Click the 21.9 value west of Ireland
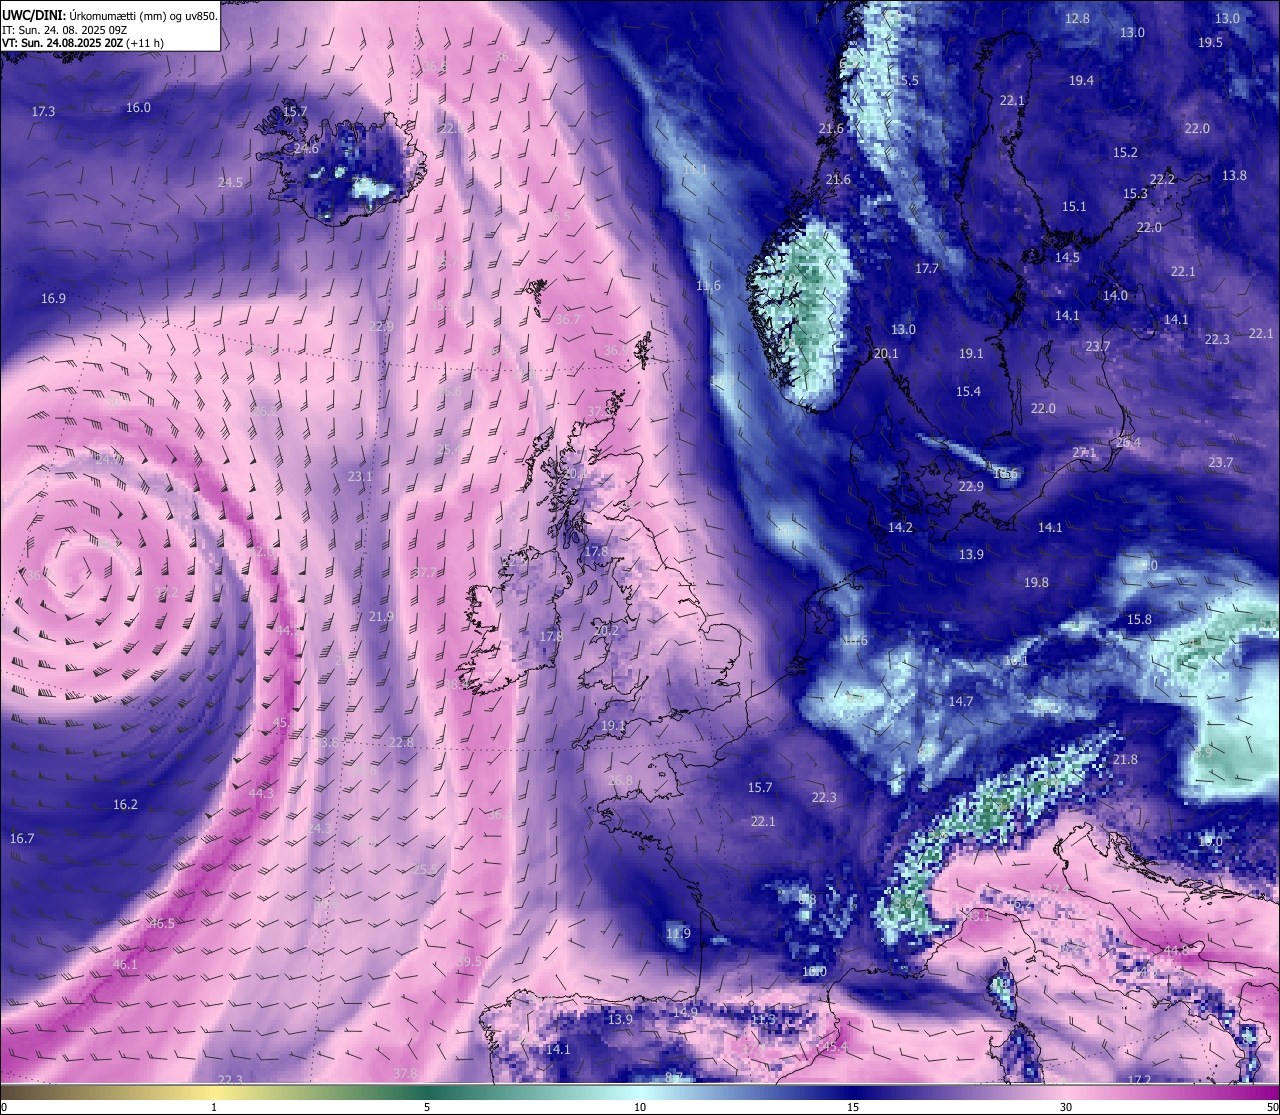 tap(381, 617)
